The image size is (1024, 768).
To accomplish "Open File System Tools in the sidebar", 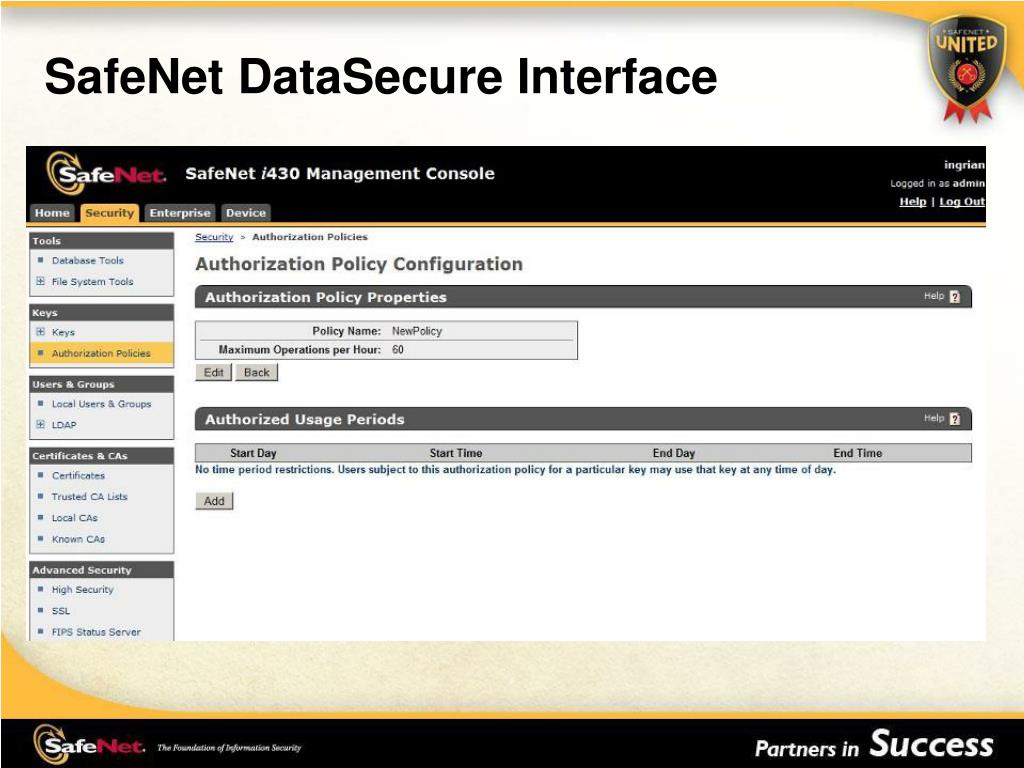I will [x=92, y=281].
